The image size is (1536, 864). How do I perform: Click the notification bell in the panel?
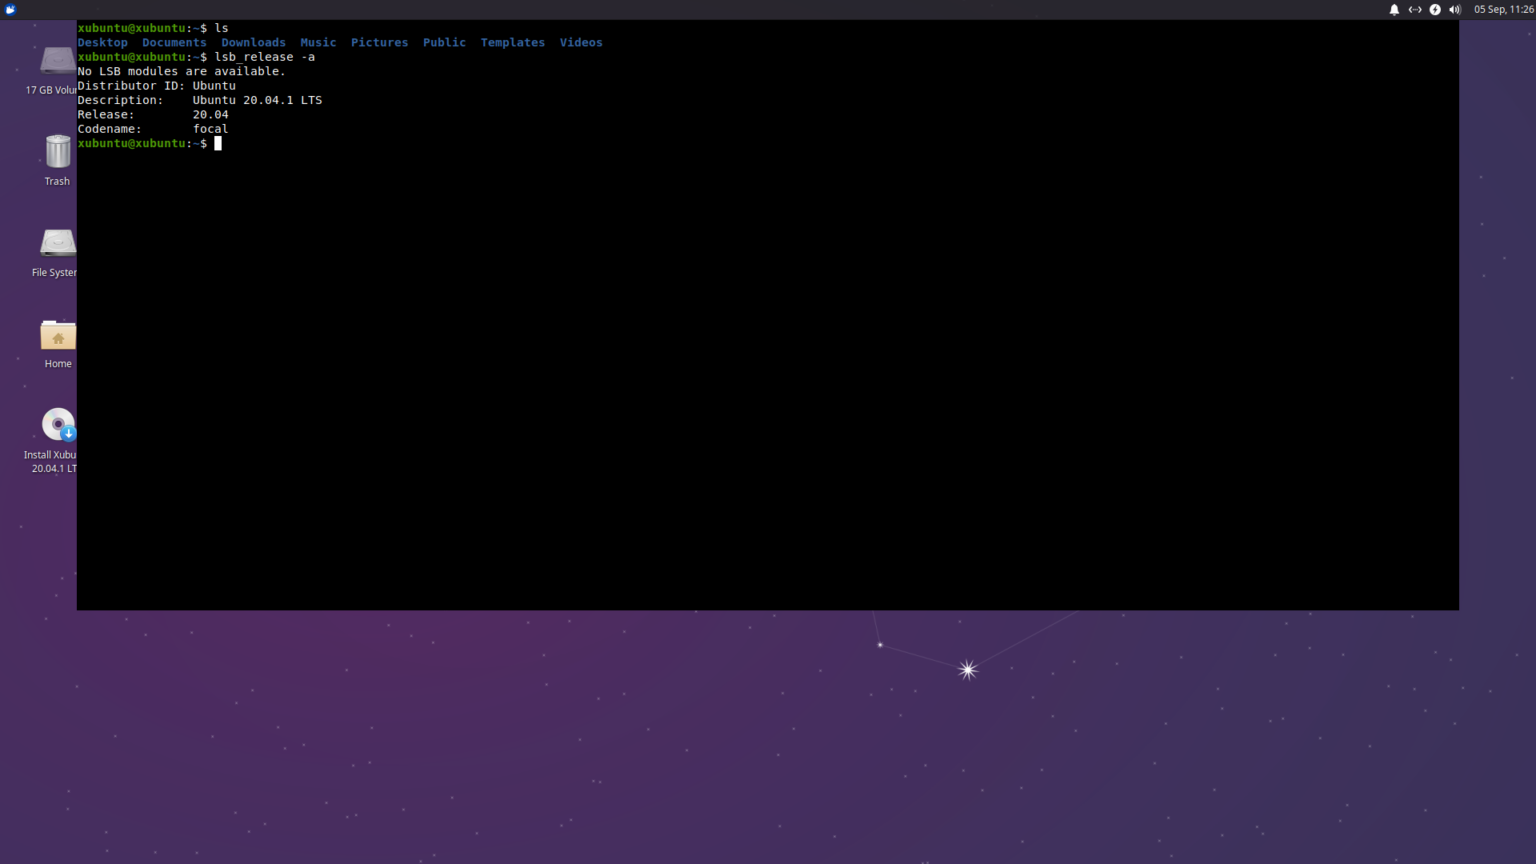pyautogui.click(x=1394, y=9)
